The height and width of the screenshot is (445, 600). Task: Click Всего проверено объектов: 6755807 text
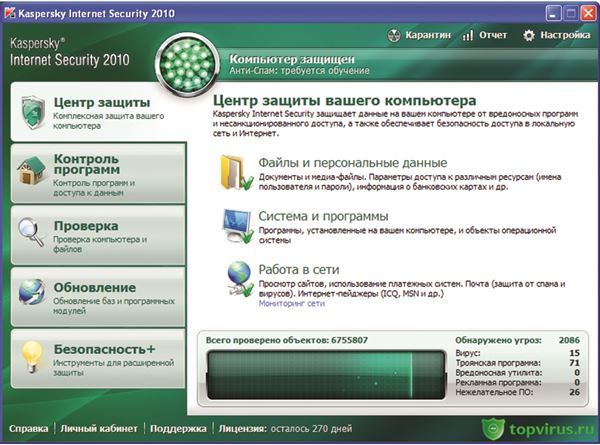point(287,340)
